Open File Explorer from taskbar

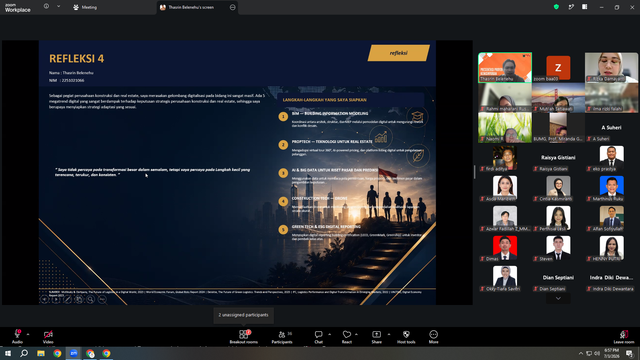point(41,353)
